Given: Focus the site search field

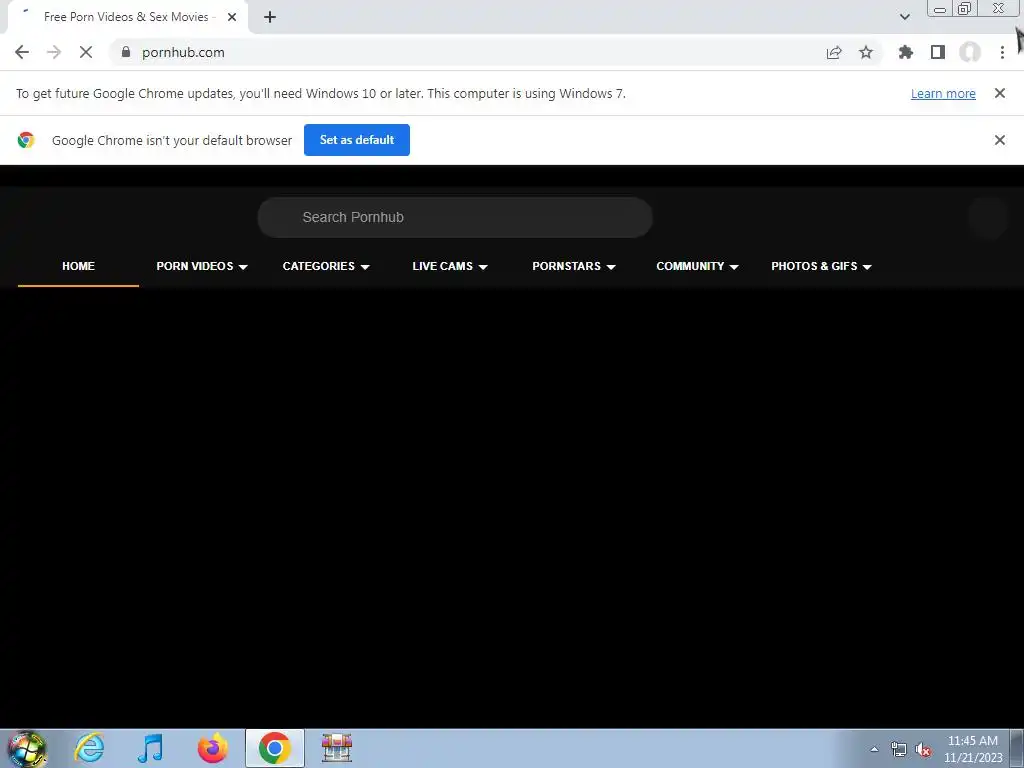Looking at the screenshot, I should pyautogui.click(x=455, y=217).
